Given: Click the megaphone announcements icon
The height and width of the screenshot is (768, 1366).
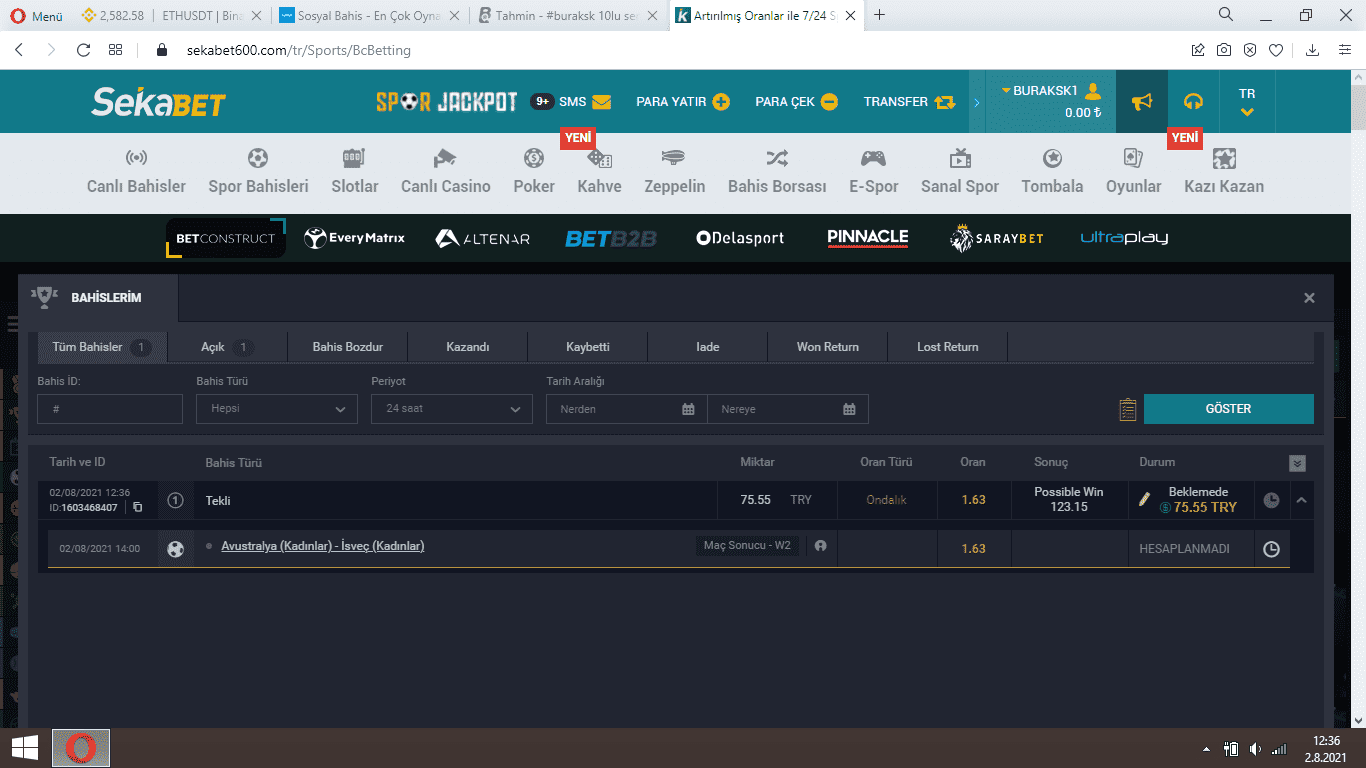Looking at the screenshot, I should [1142, 101].
